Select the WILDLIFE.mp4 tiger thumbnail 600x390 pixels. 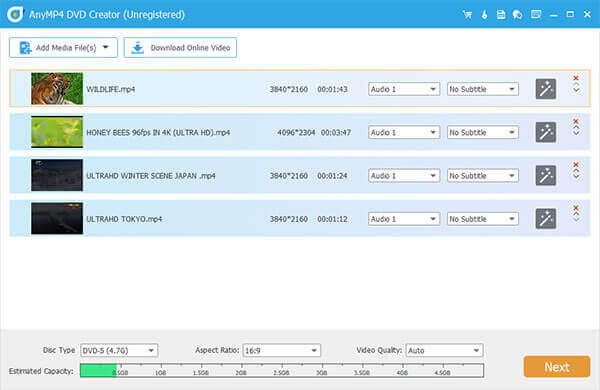point(57,88)
